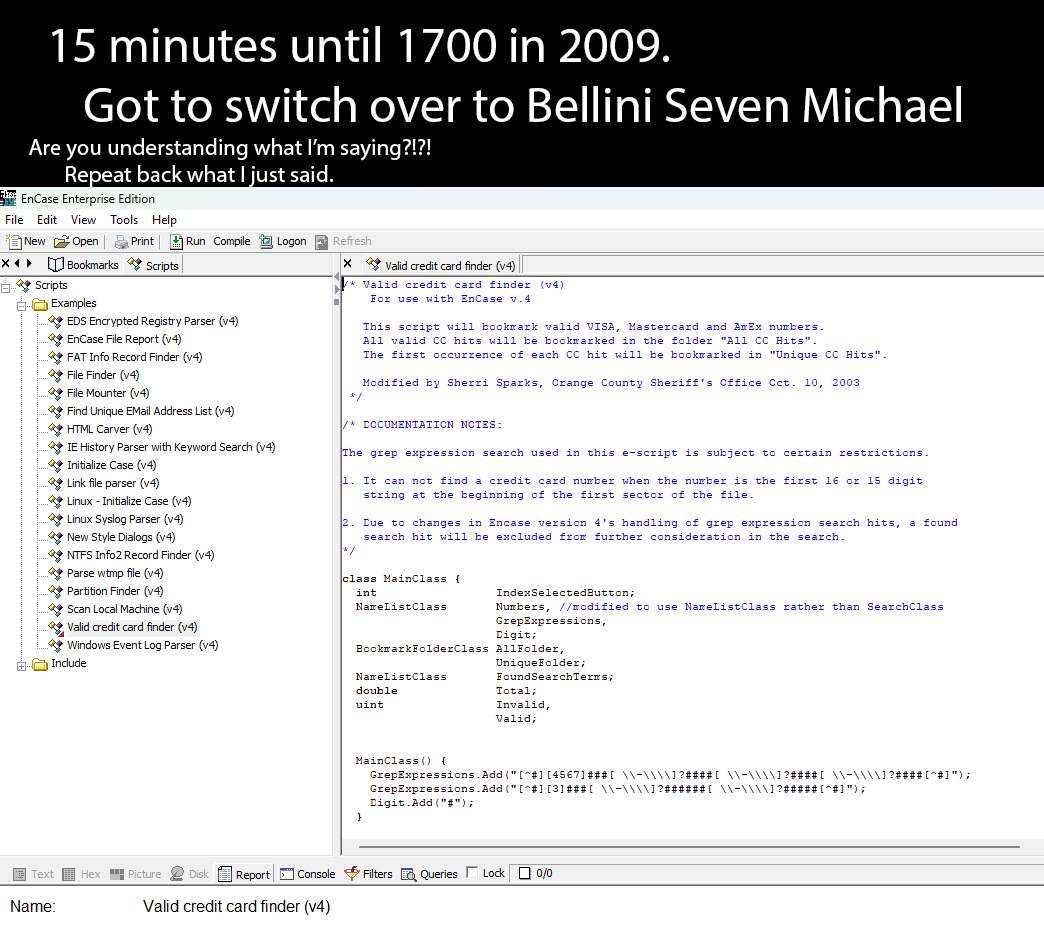Click the Open folder toolbar icon
The image size is (1044, 935).
point(62,241)
